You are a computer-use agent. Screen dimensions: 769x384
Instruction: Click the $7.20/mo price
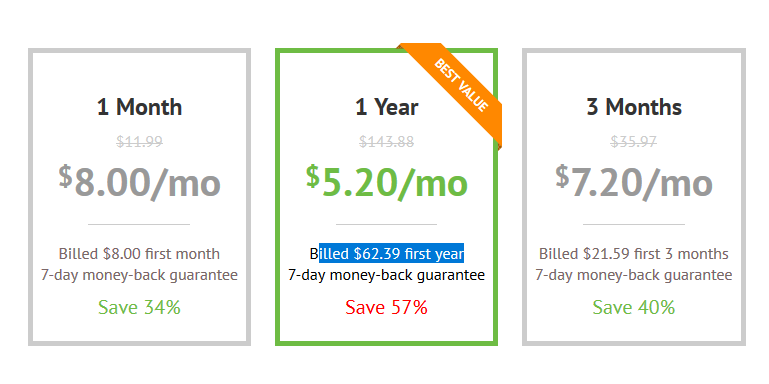634,181
